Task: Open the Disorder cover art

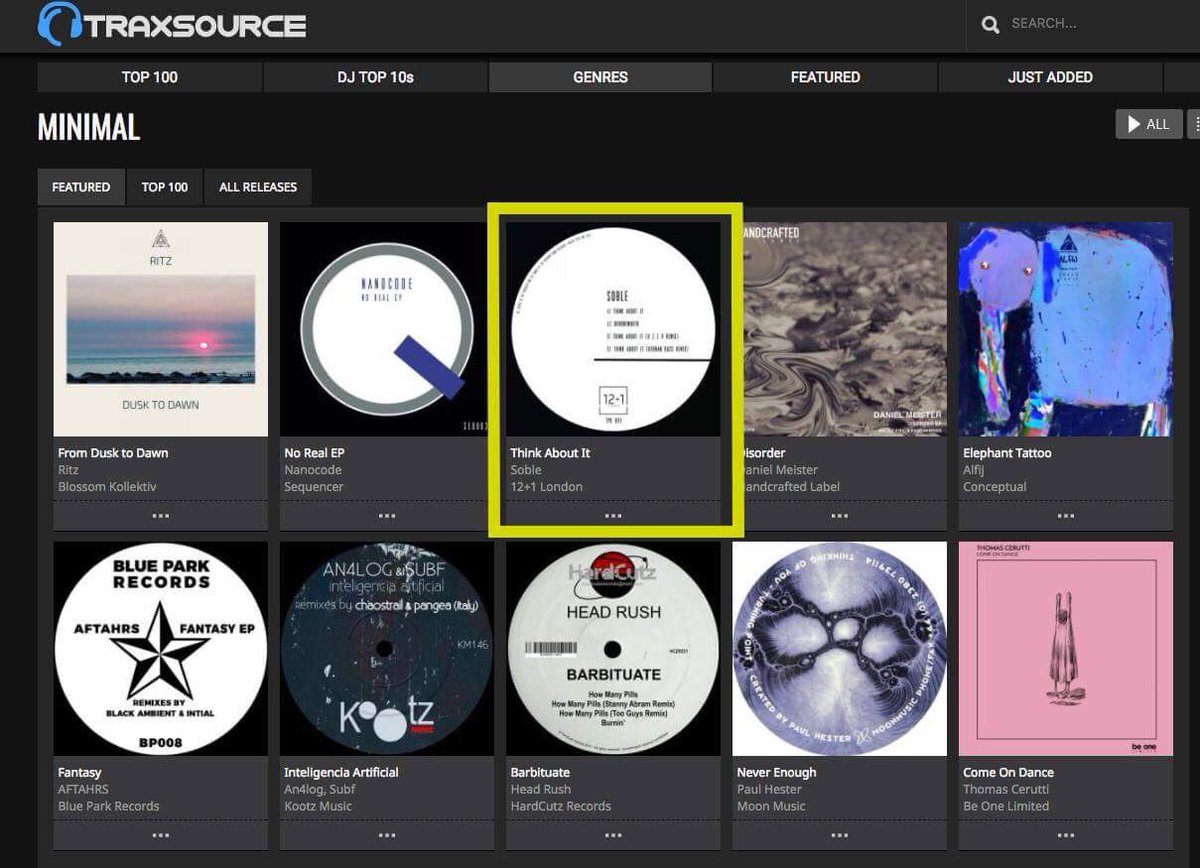Action: (x=842, y=329)
